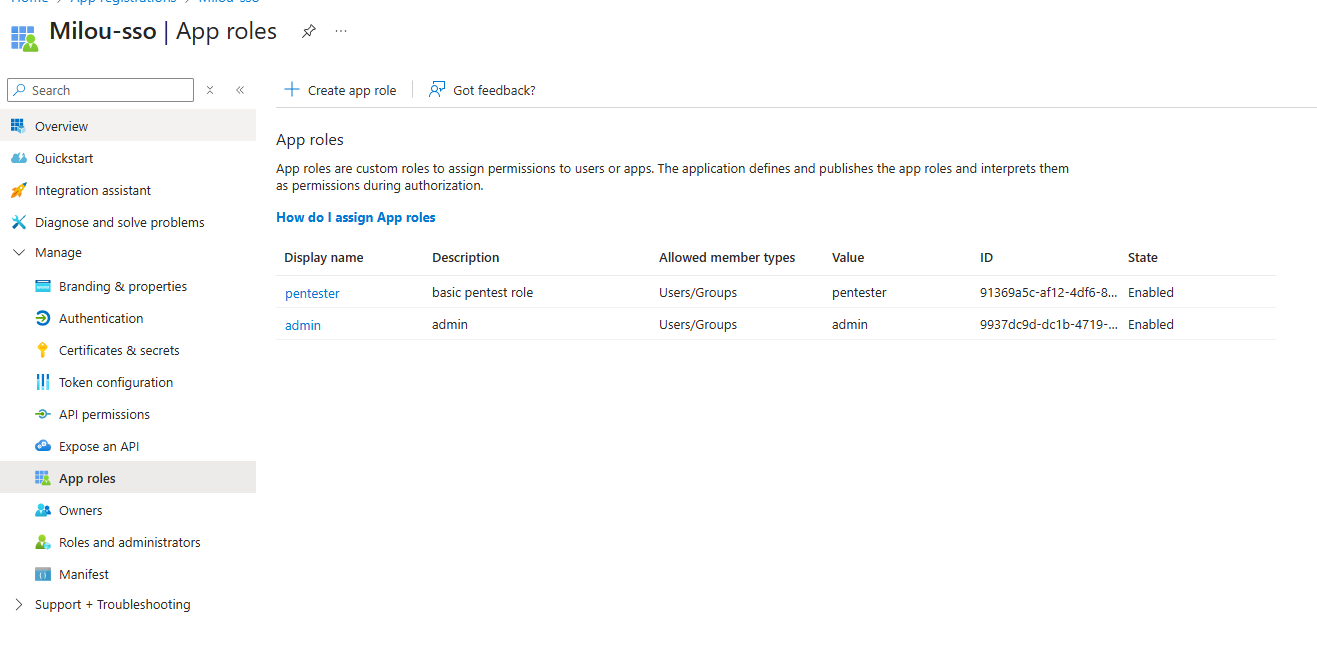
Task: Open 'How do I assign App roles' link
Action: [355, 217]
